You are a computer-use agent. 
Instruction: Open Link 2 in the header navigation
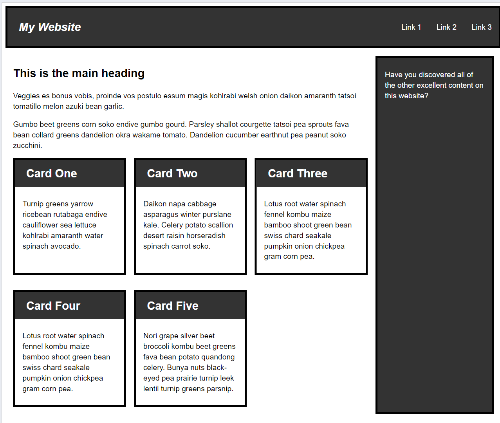[446, 27]
